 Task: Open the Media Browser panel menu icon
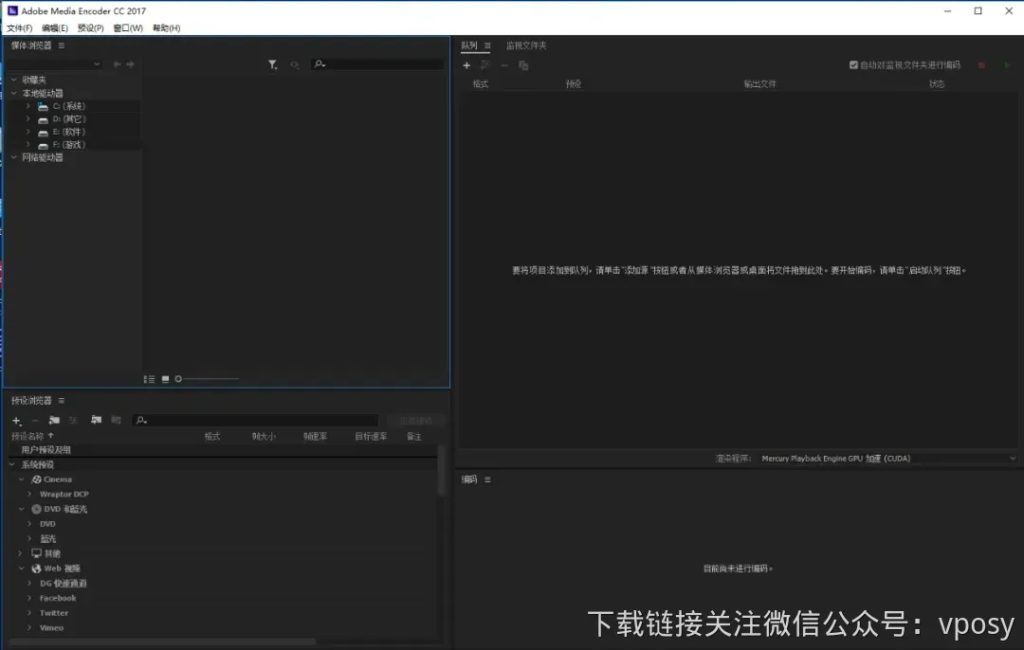[61, 45]
